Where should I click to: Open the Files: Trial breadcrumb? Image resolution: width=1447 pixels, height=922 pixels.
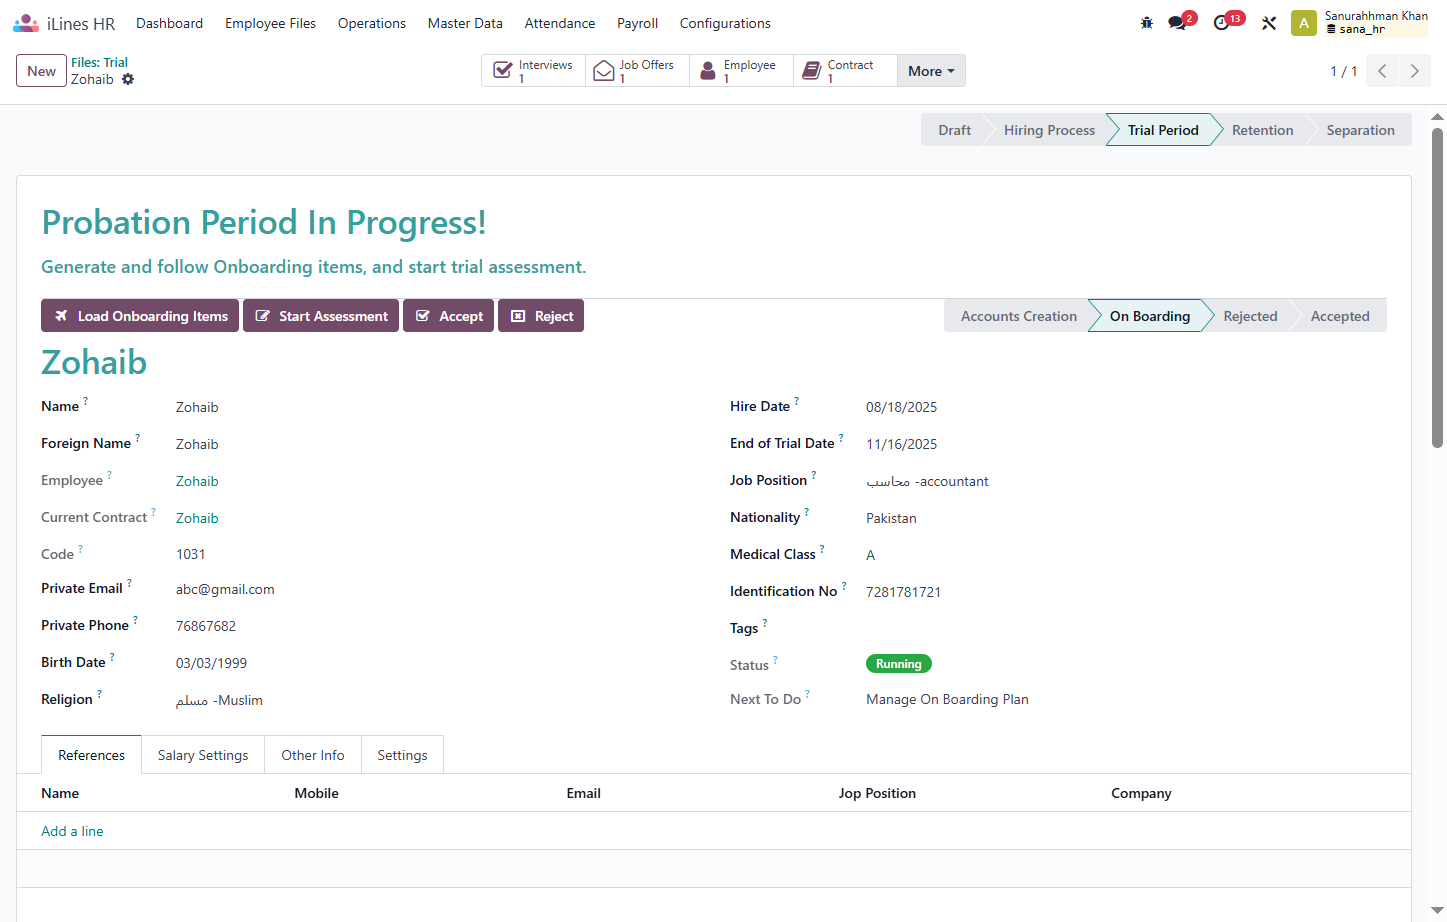99,62
